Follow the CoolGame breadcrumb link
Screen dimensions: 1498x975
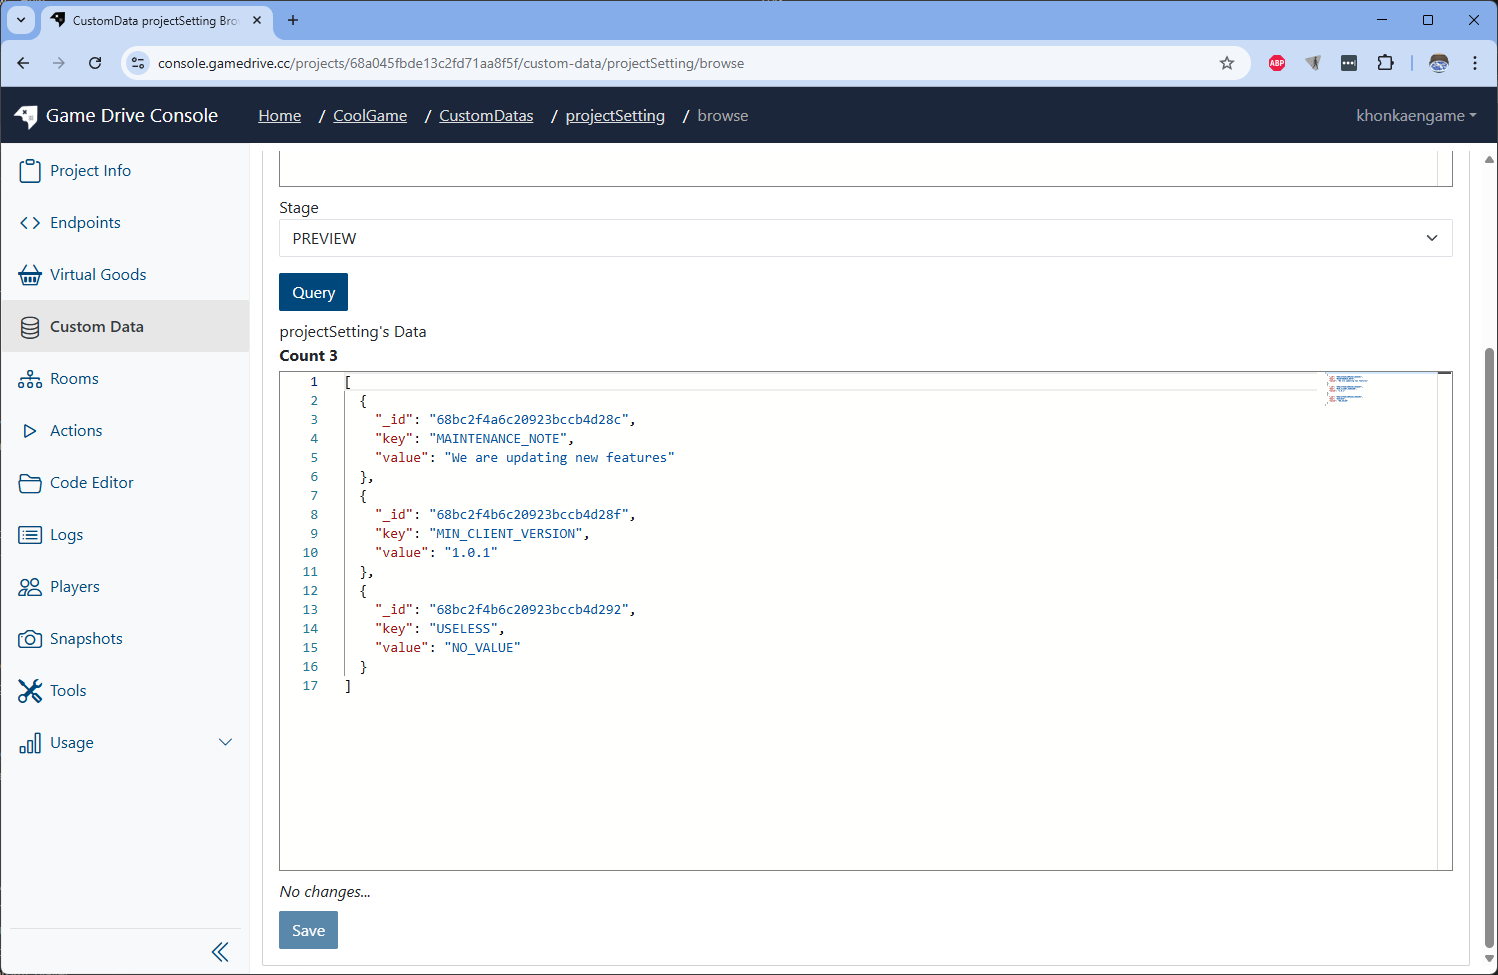point(370,116)
